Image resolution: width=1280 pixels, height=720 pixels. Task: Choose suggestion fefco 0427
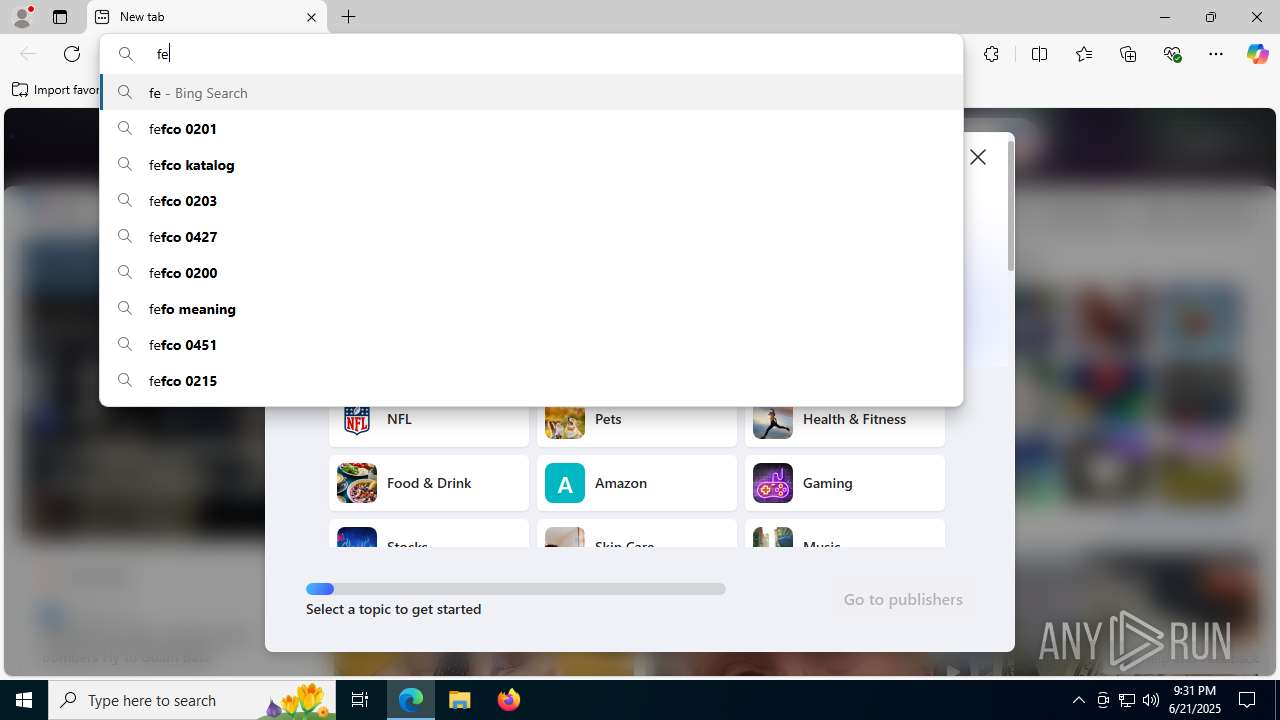click(x=531, y=236)
